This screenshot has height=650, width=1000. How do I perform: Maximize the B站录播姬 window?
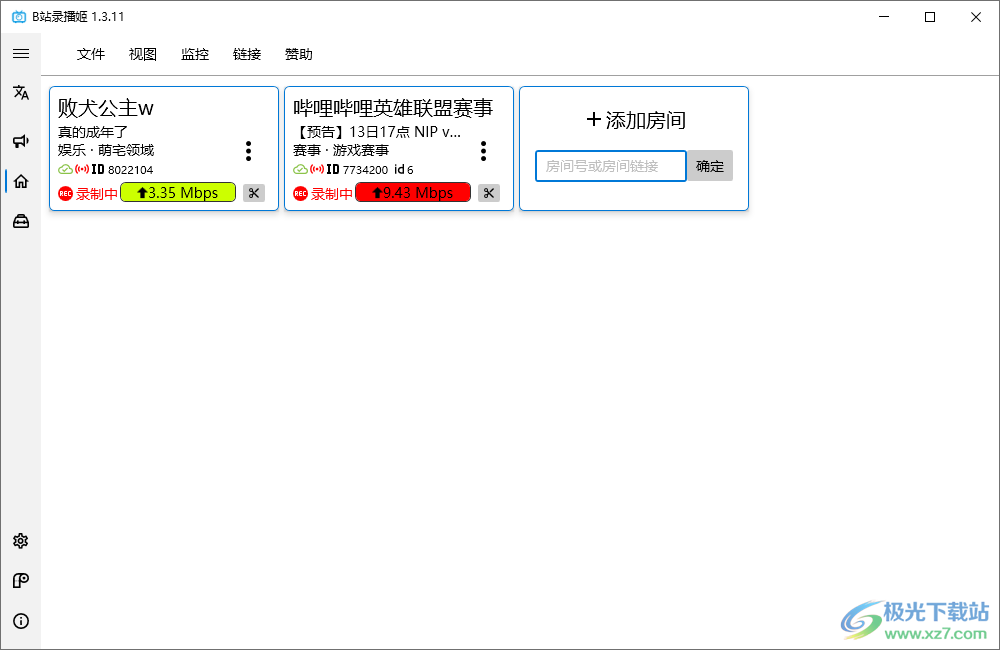(930, 17)
